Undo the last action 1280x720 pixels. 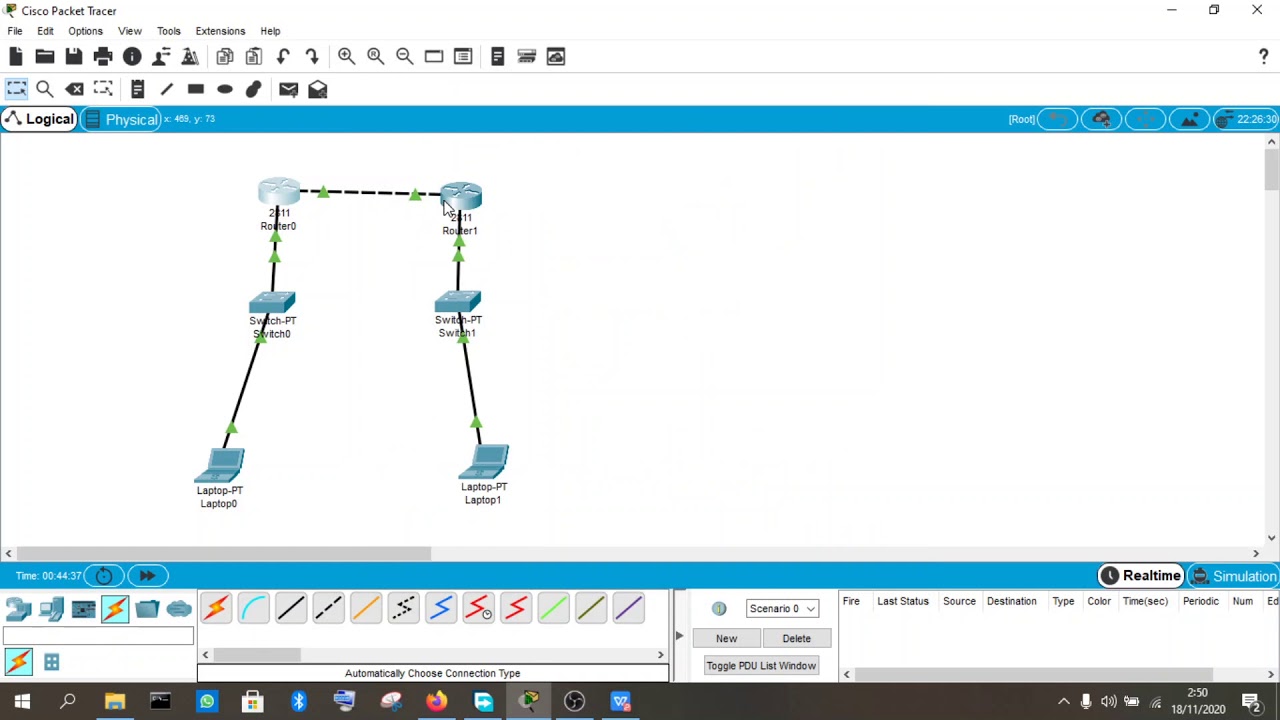click(x=283, y=57)
